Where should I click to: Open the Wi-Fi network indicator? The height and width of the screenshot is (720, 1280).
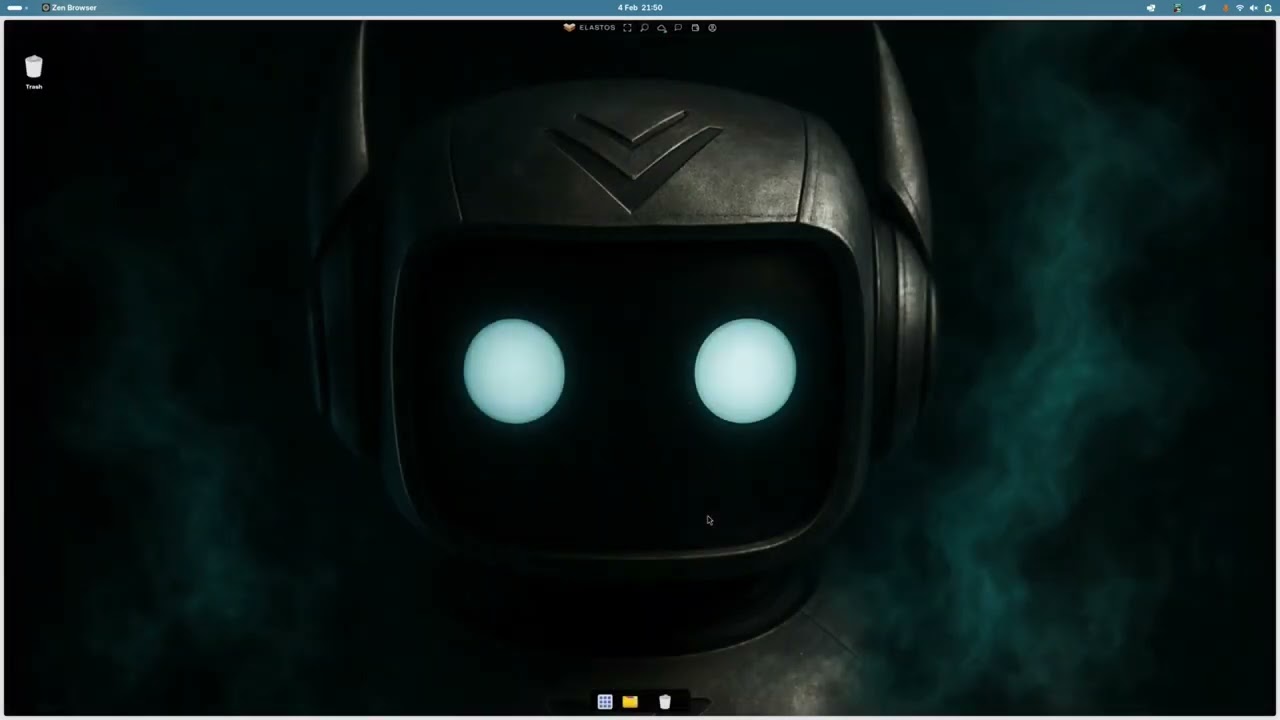tap(1240, 8)
